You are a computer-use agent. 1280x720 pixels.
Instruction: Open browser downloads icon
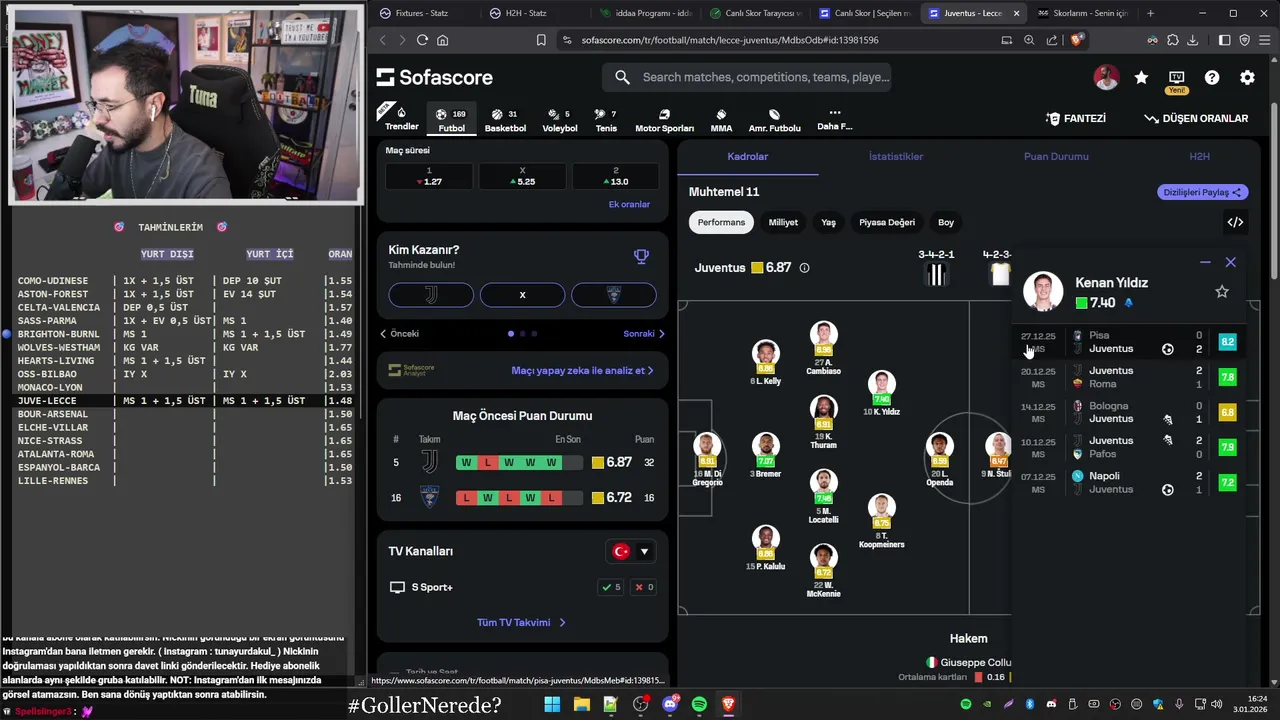[x=1194, y=40]
